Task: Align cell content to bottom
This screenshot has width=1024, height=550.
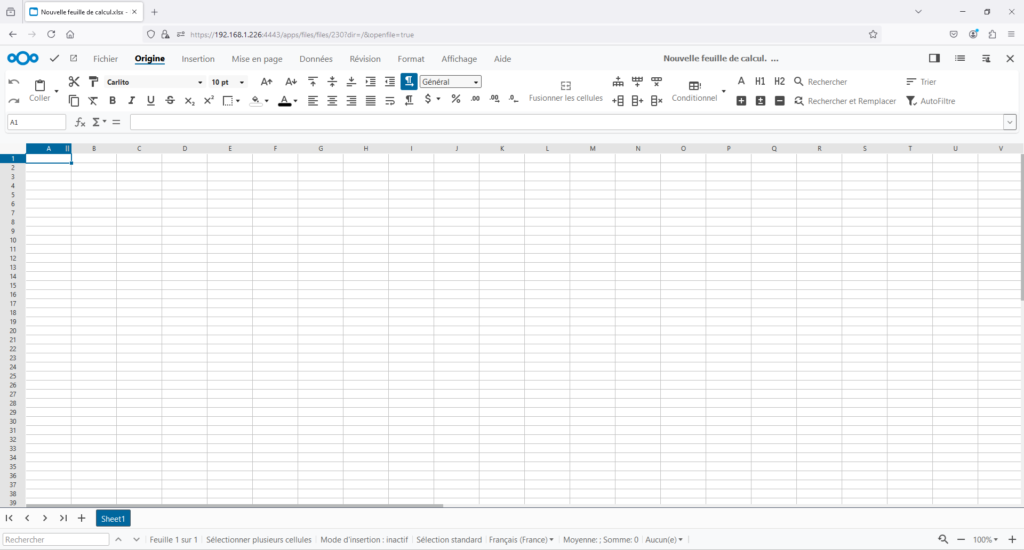Action: point(351,82)
